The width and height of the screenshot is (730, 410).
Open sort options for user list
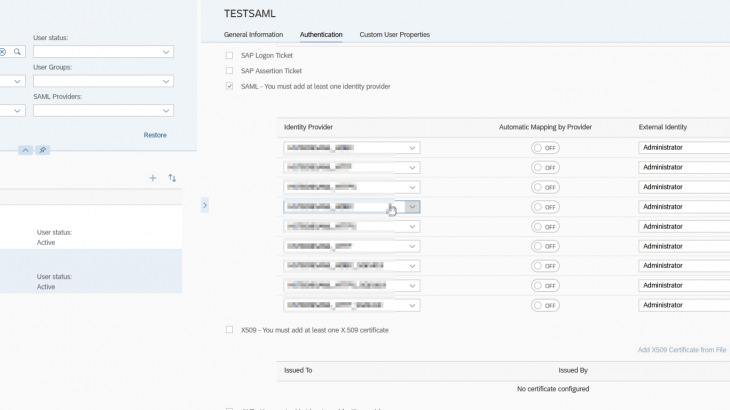(172, 178)
